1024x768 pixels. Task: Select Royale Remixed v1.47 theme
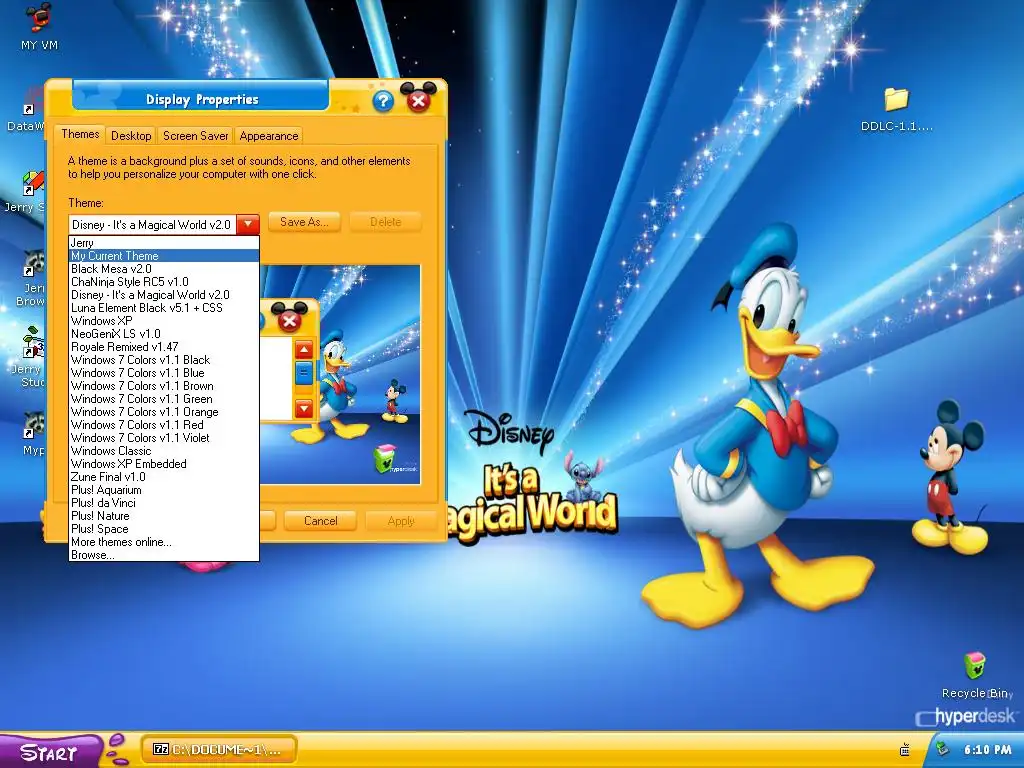pos(164,347)
